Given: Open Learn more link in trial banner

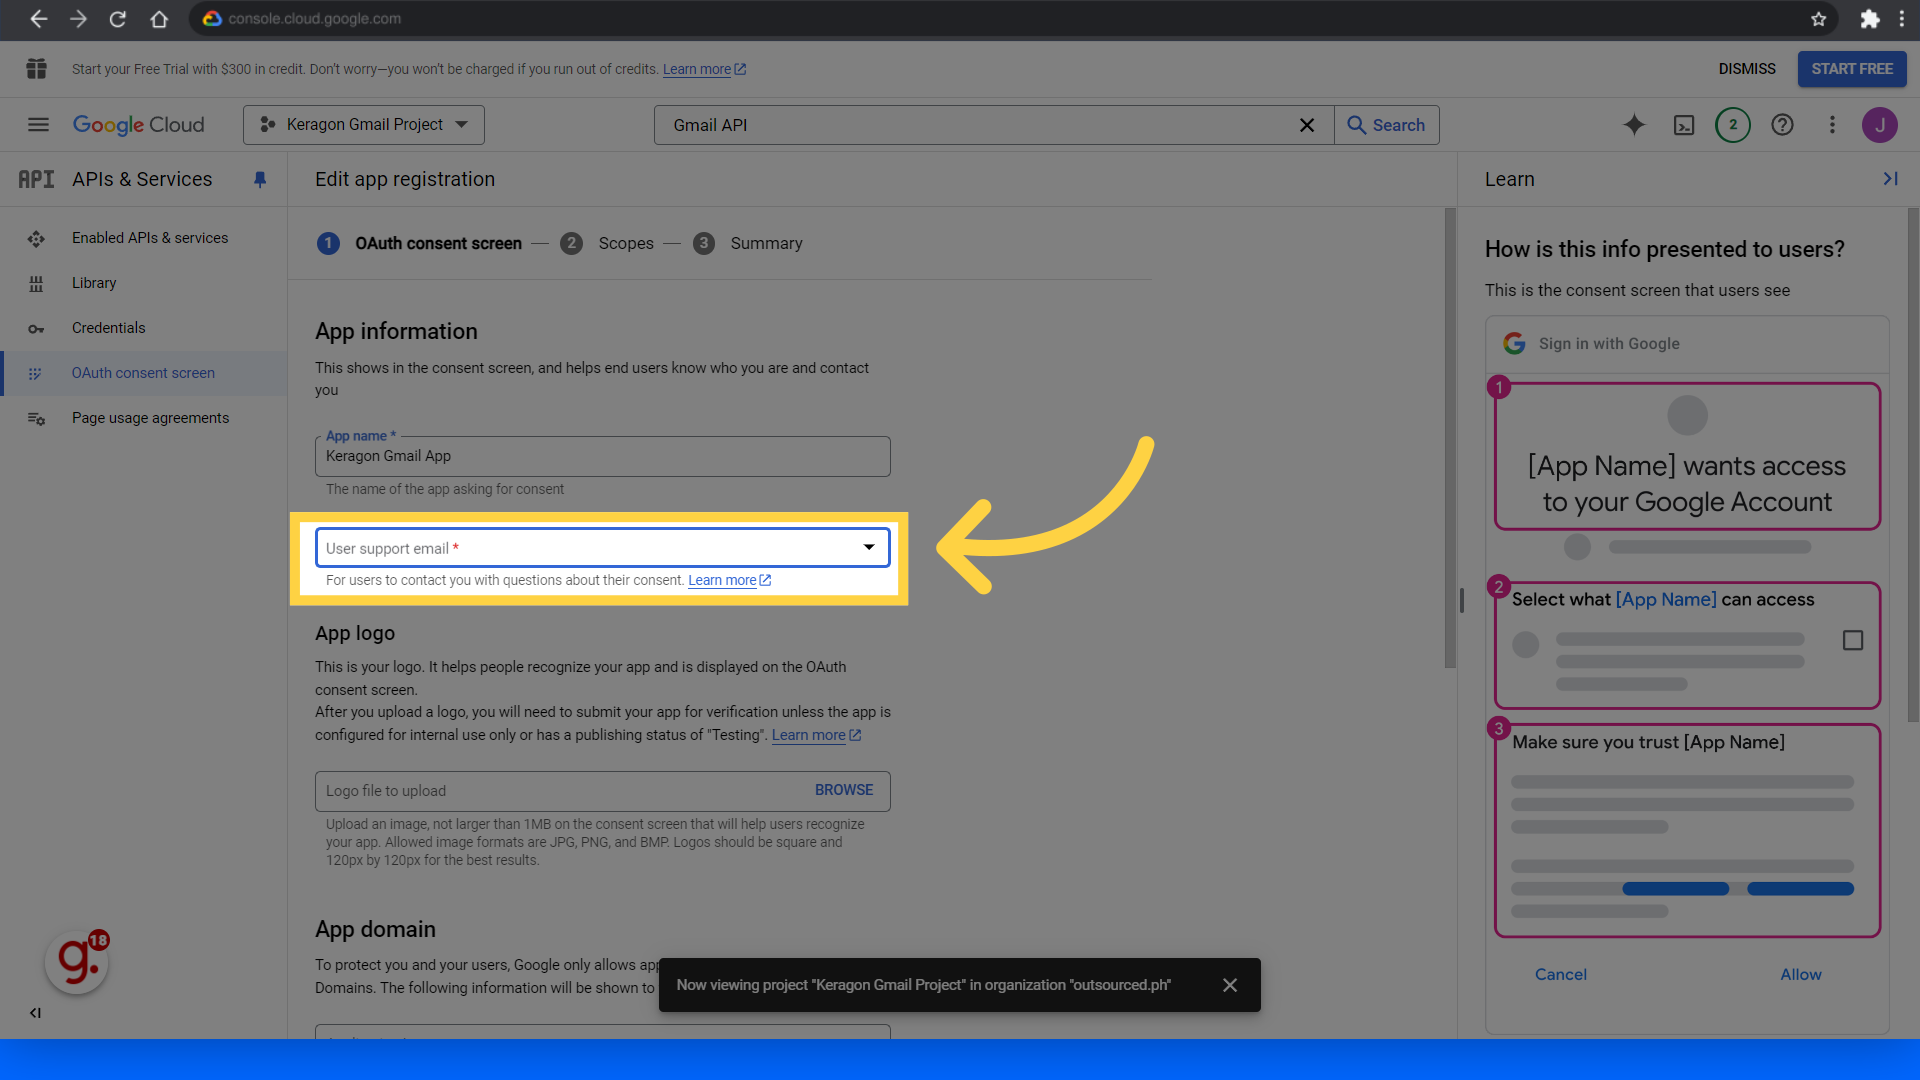Looking at the screenshot, I should [704, 69].
